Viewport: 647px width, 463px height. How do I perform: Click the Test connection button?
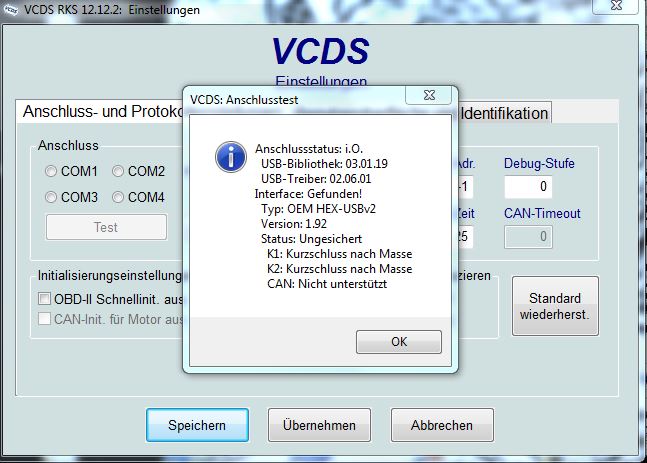pos(106,227)
